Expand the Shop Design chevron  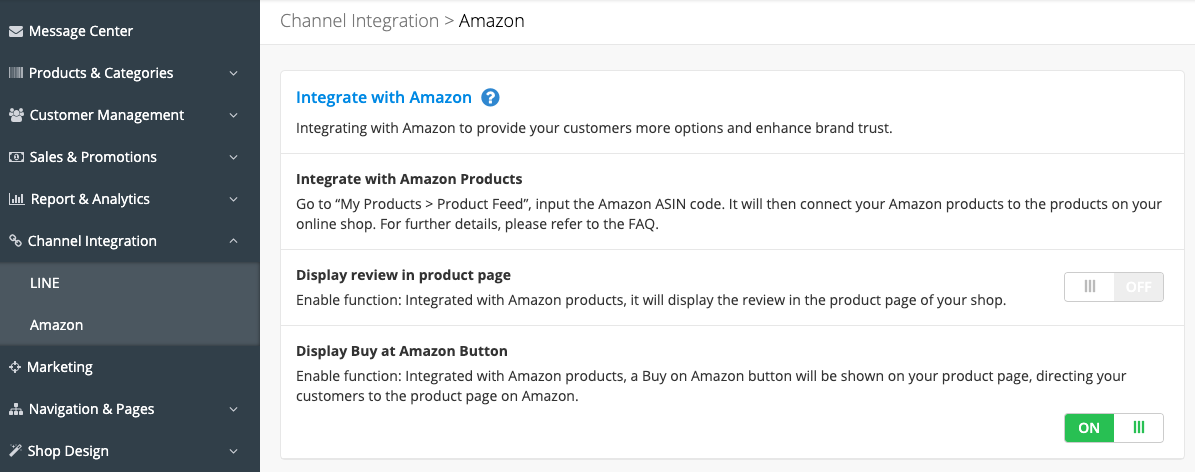tap(234, 451)
